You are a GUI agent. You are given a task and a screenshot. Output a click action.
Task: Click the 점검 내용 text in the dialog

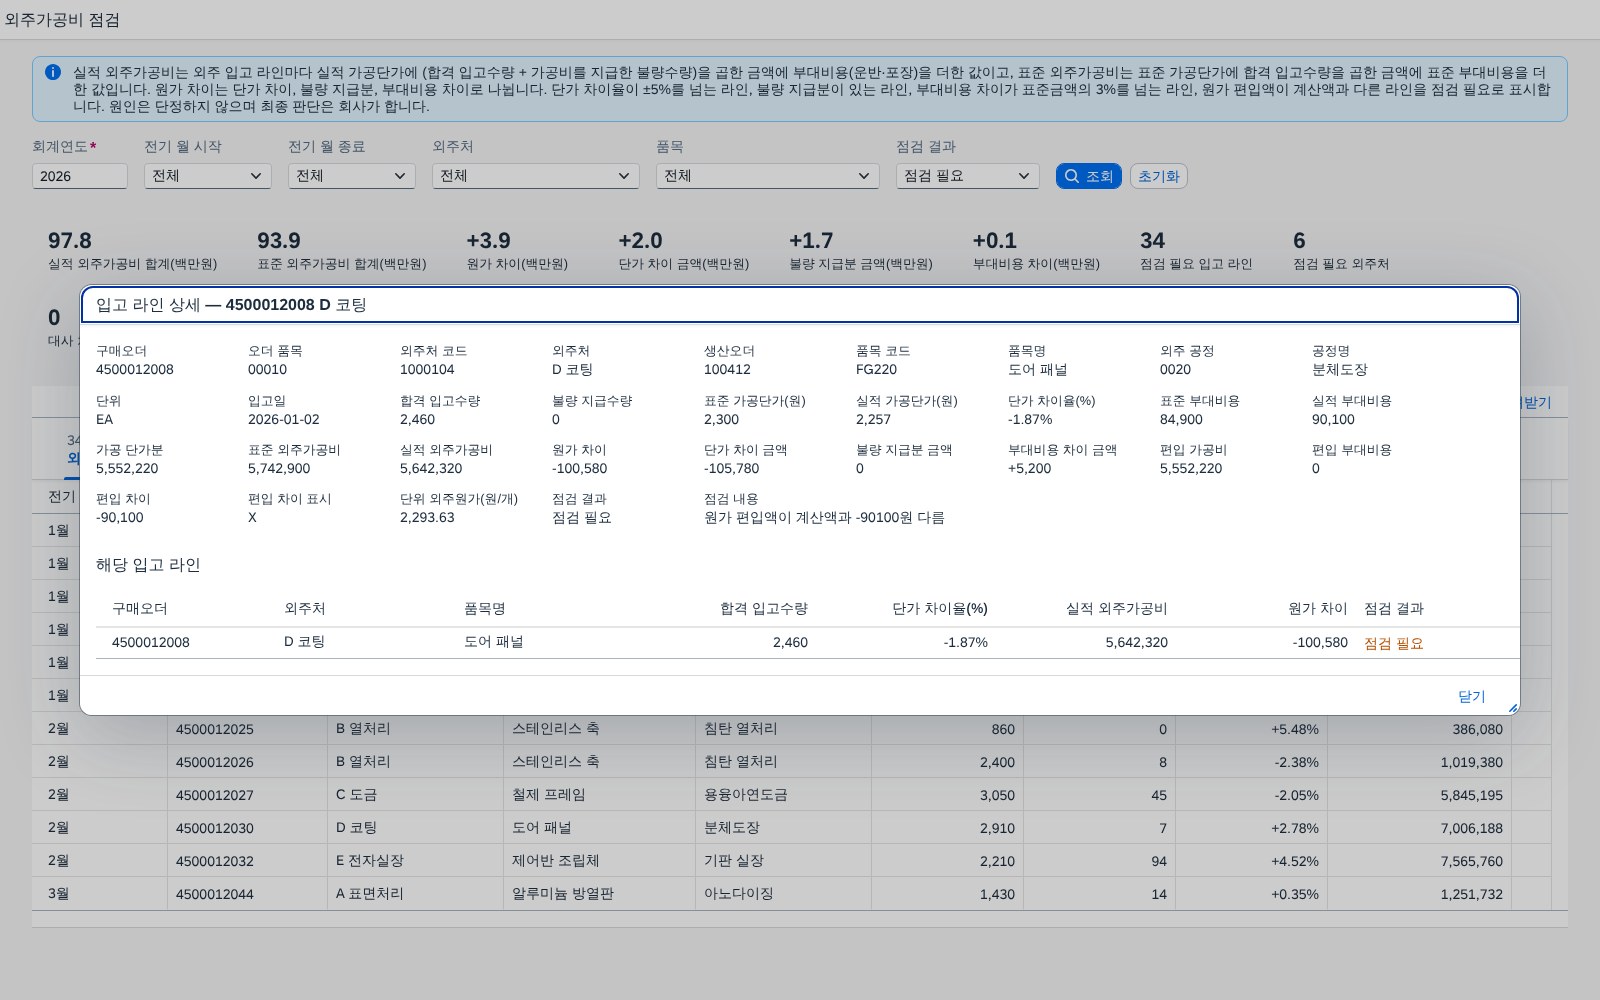[824, 518]
